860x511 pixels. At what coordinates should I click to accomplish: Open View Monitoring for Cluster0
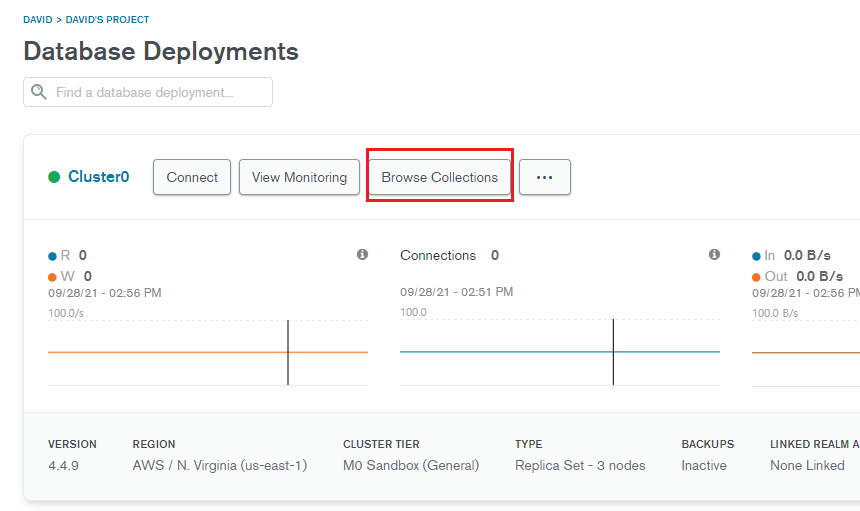(299, 177)
